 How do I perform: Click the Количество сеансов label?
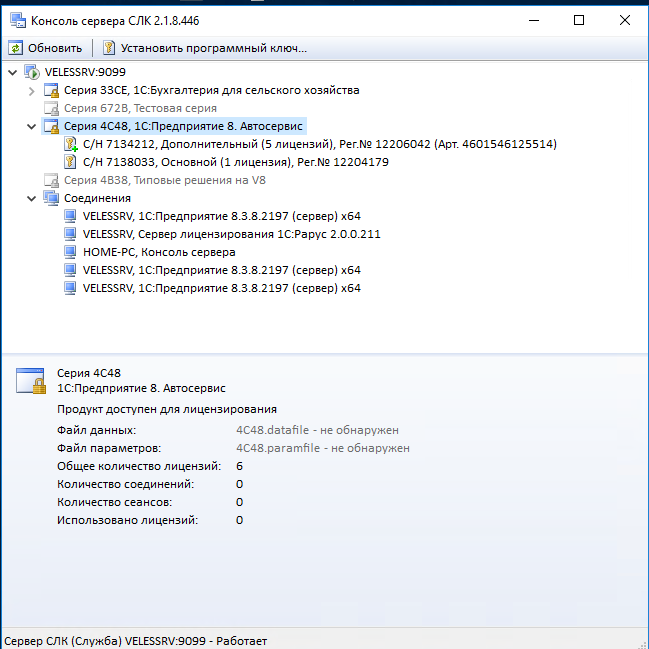click(x=115, y=502)
